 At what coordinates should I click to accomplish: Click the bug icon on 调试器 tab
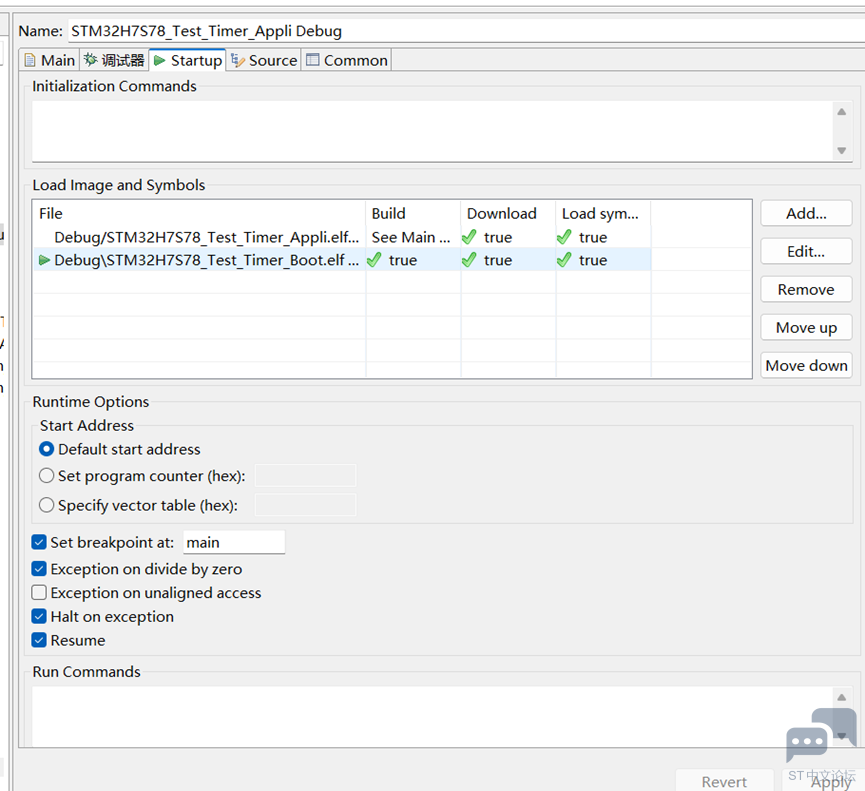[x=90, y=60]
